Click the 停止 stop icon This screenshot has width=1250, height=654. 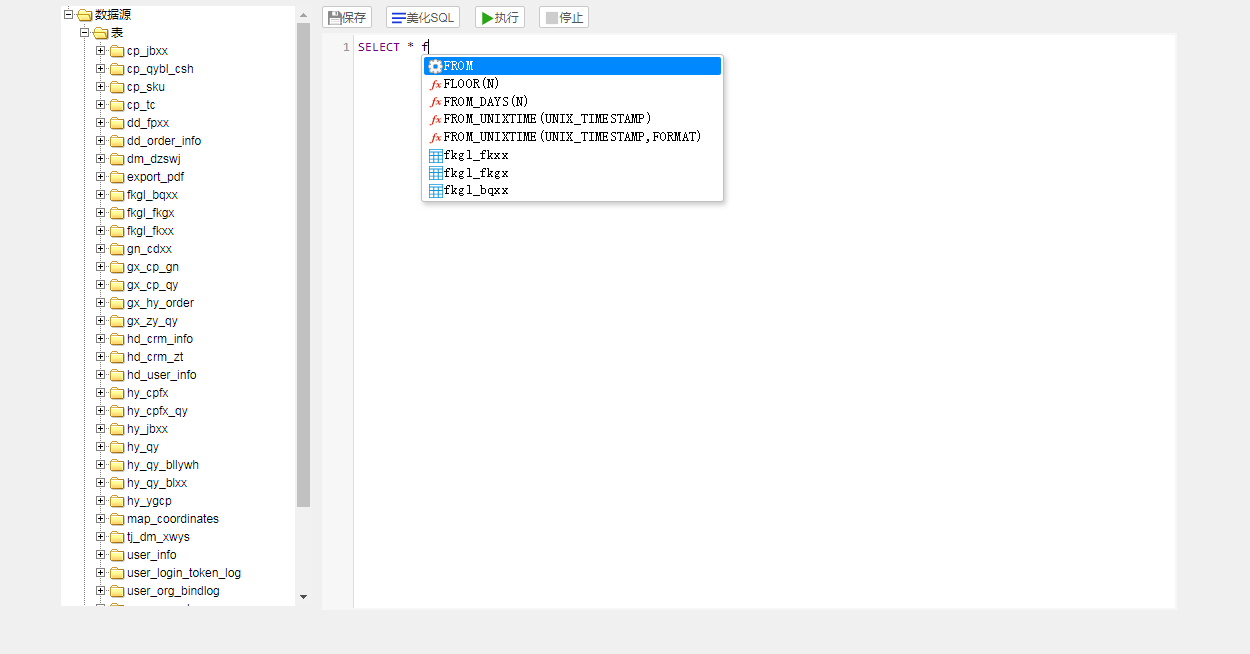coord(553,16)
